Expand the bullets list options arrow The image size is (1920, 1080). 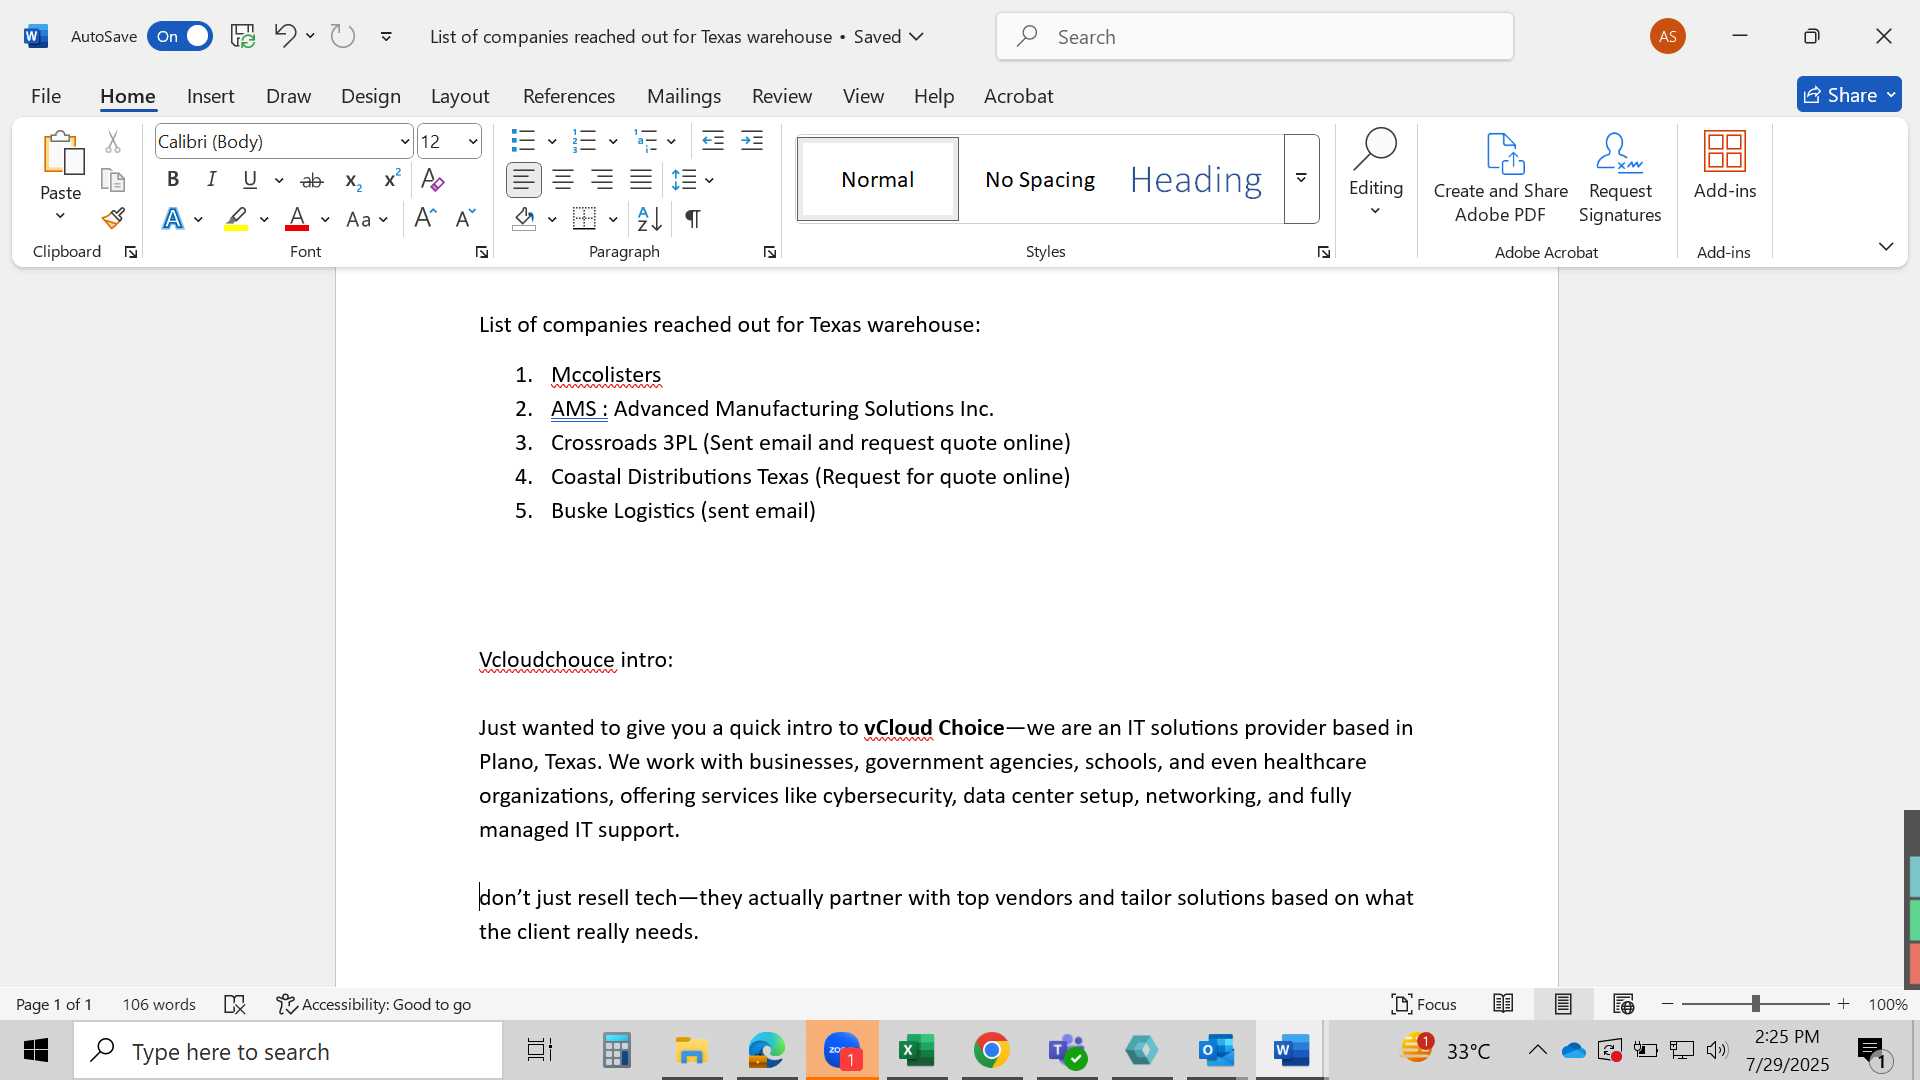click(552, 142)
